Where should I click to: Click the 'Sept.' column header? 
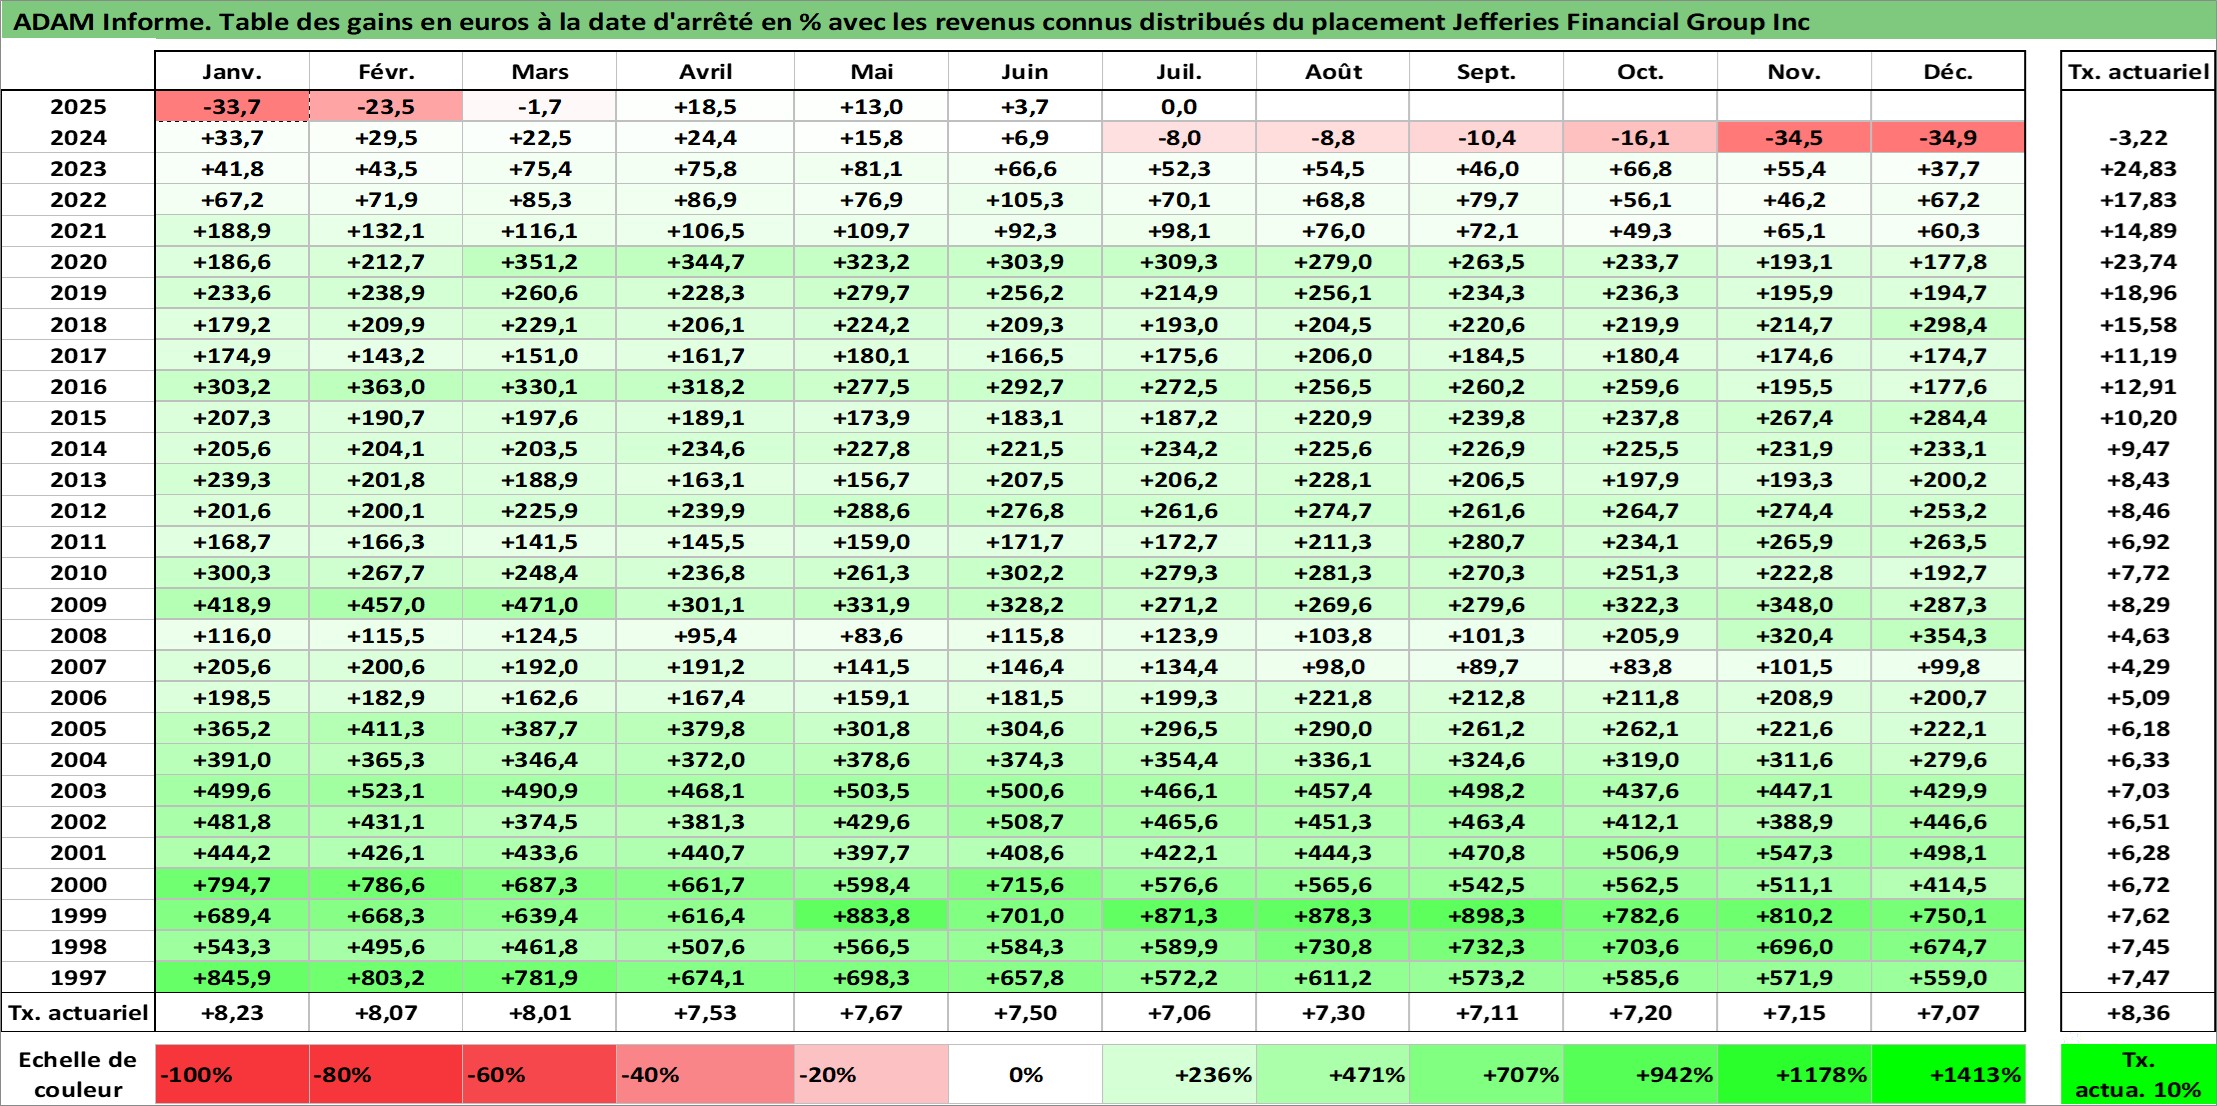tap(1486, 71)
